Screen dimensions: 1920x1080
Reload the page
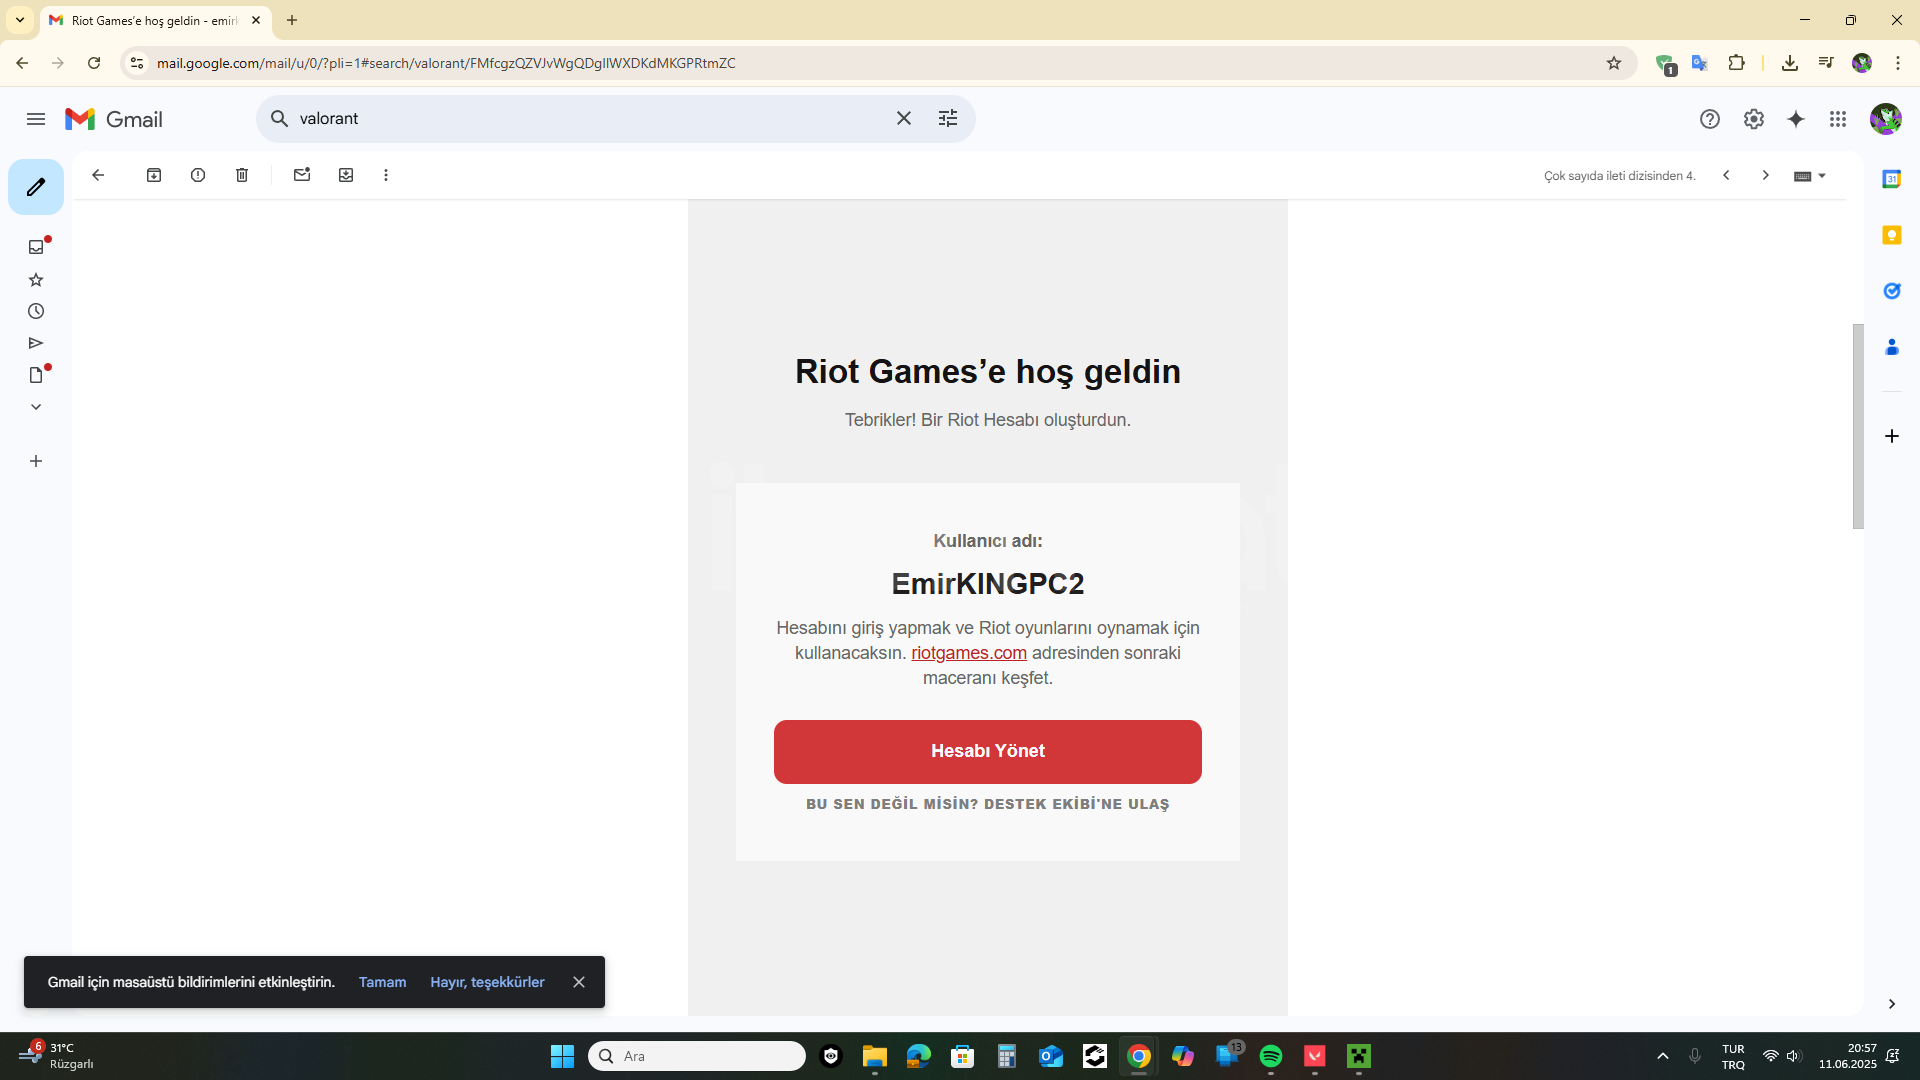click(94, 63)
